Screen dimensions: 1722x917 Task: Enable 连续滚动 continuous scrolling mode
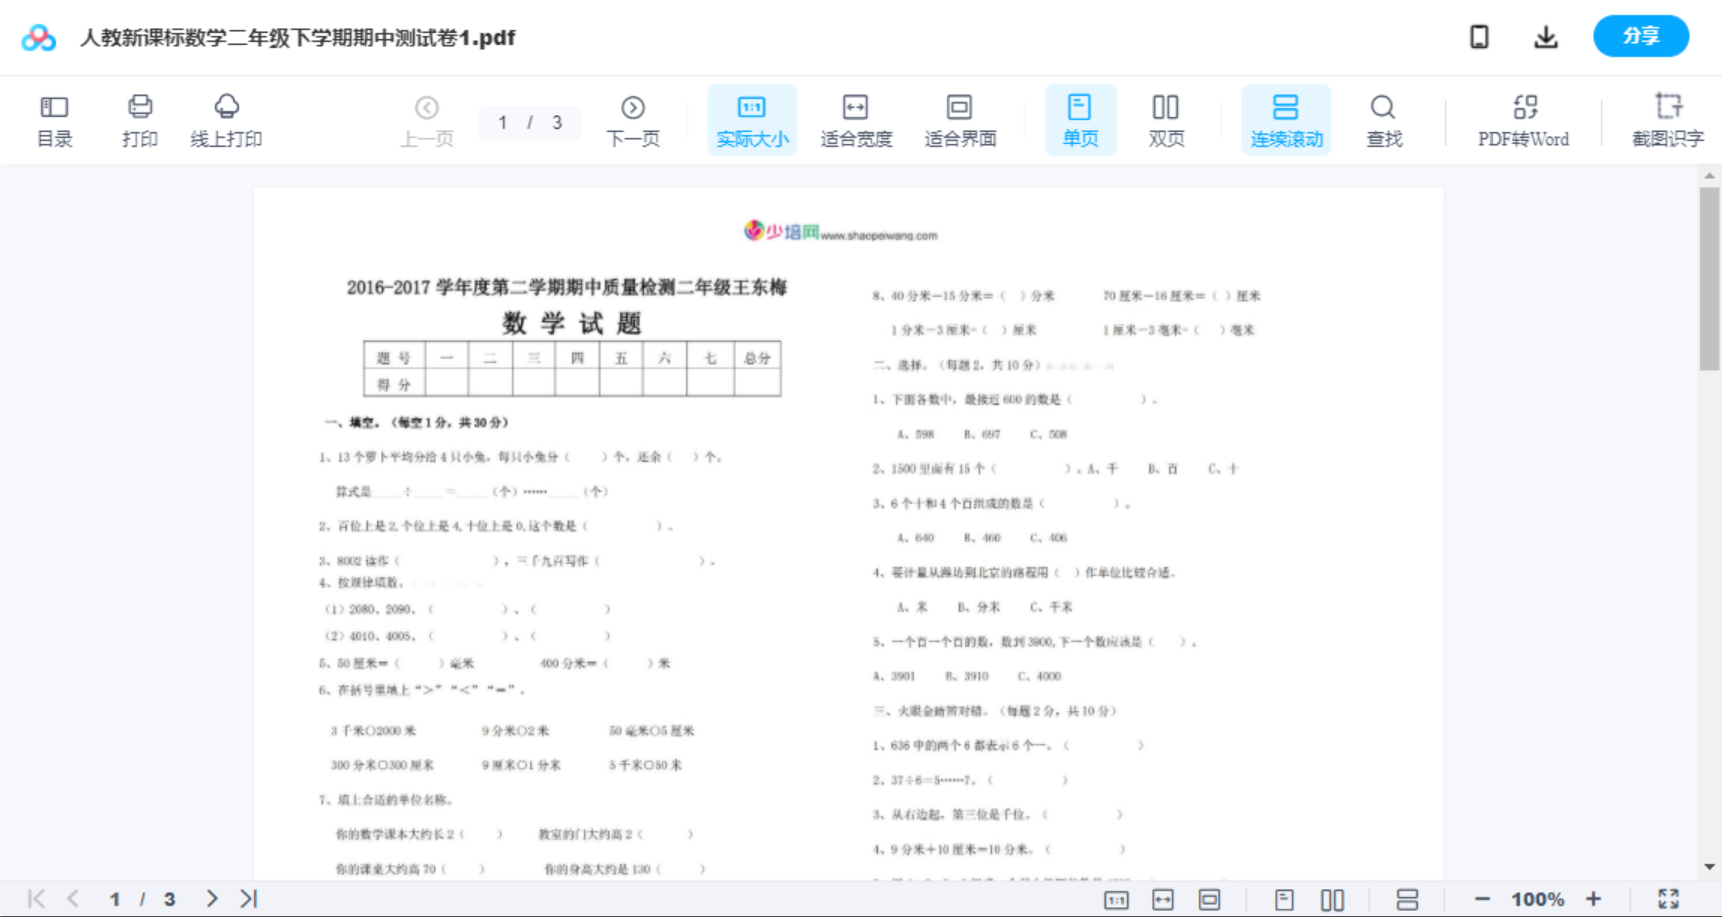(1286, 119)
